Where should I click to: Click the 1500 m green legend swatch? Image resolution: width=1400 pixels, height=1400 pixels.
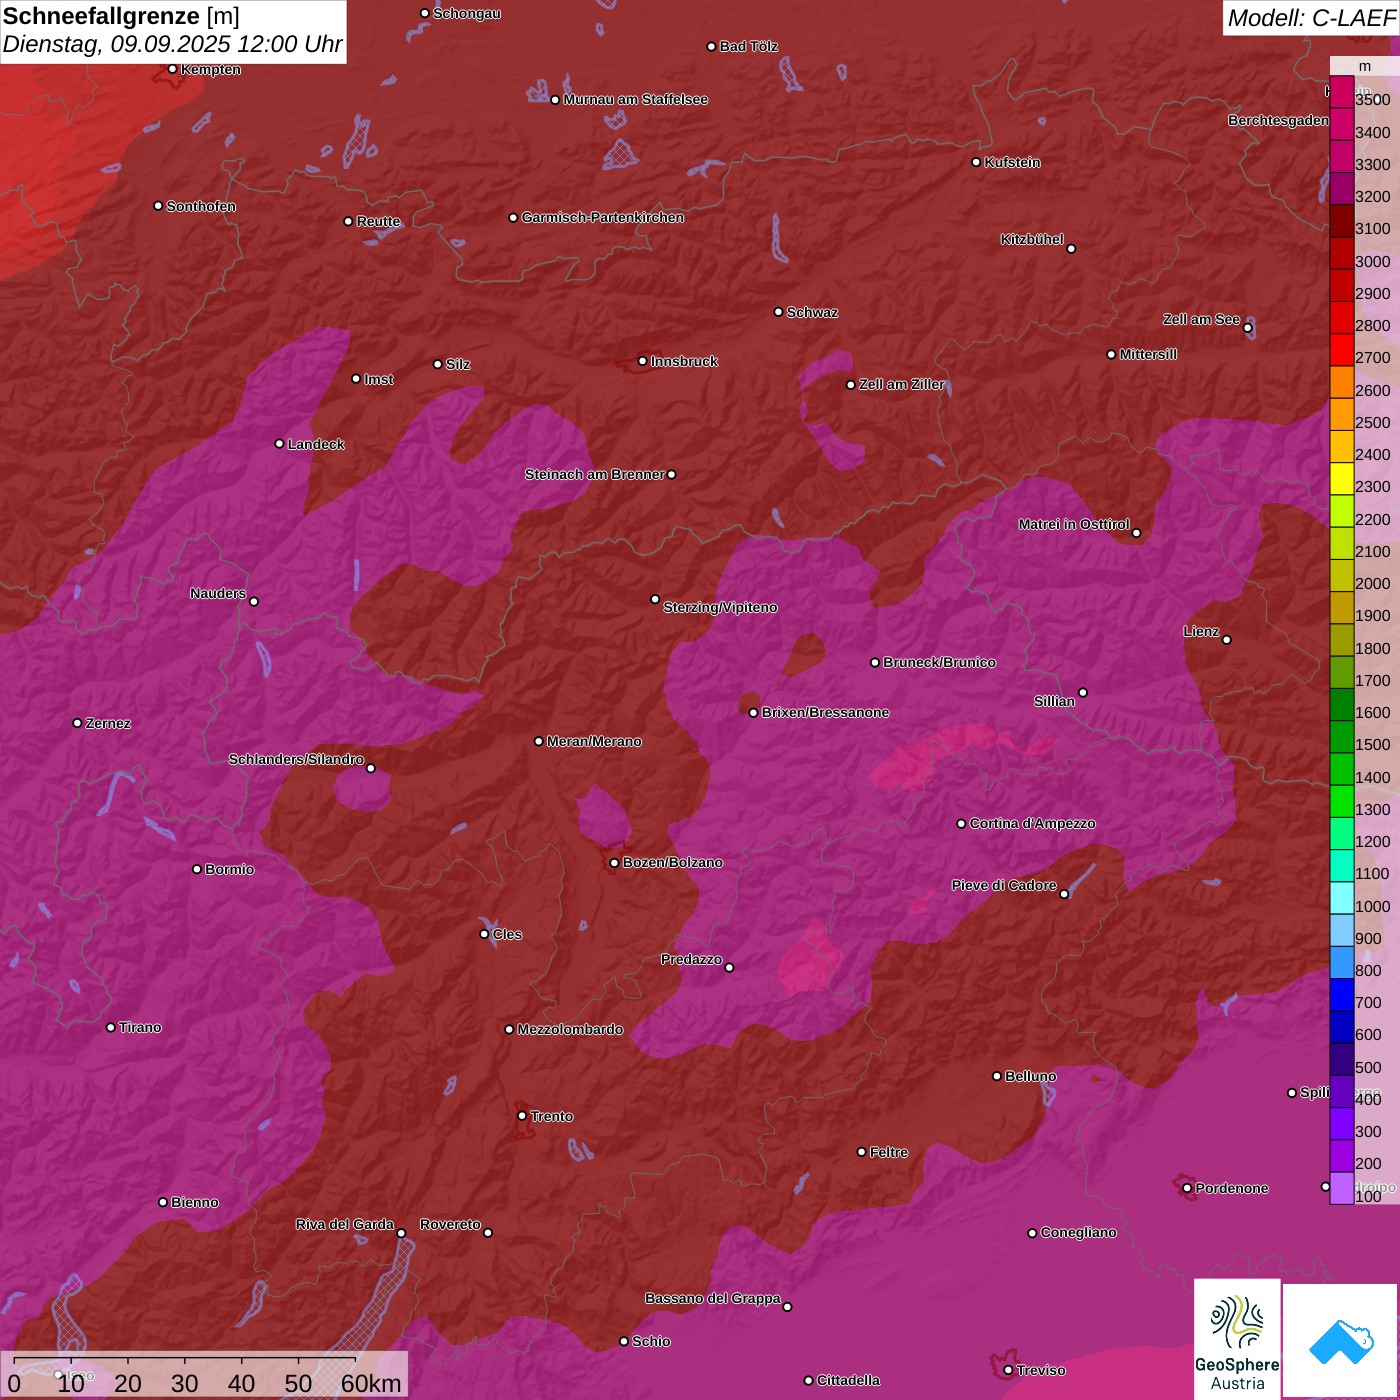coord(1341,738)
